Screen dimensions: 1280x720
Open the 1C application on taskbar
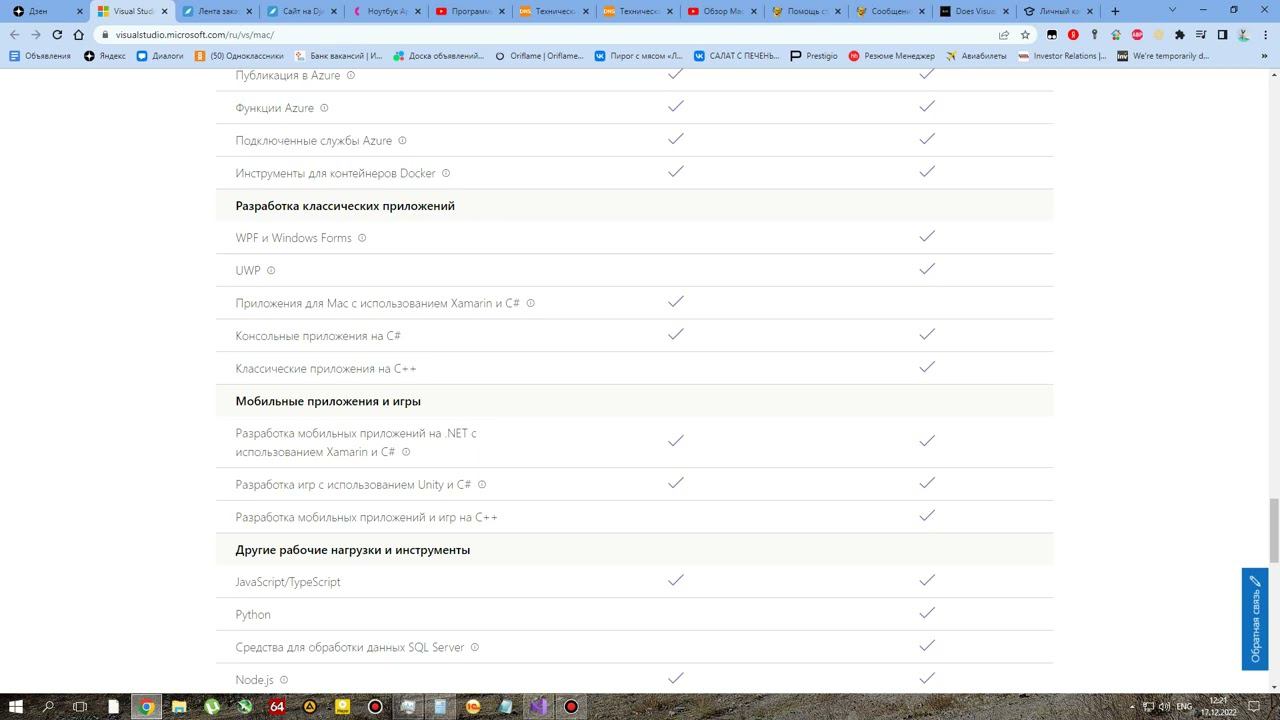[x=473, y=706]
